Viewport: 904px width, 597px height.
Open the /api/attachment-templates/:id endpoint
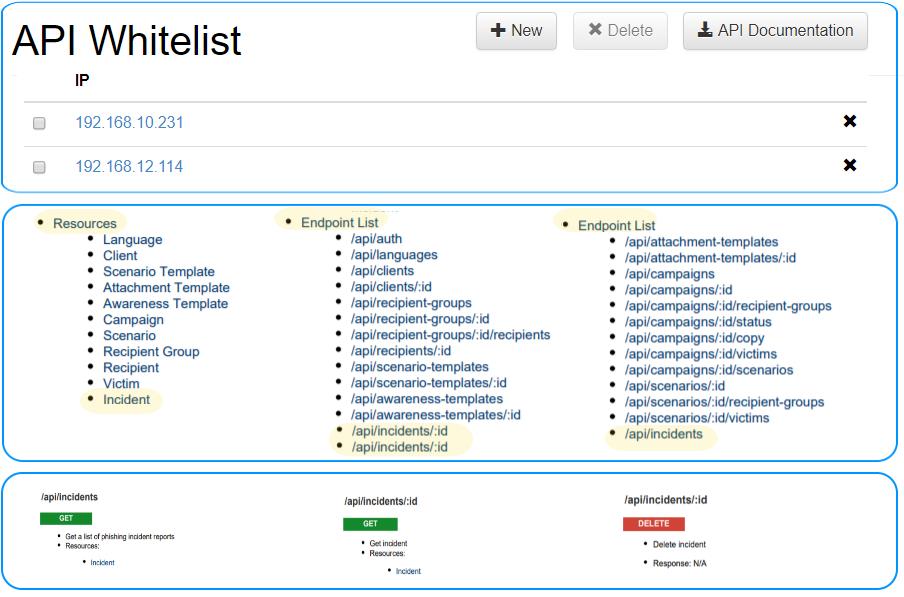coord(710,258)
